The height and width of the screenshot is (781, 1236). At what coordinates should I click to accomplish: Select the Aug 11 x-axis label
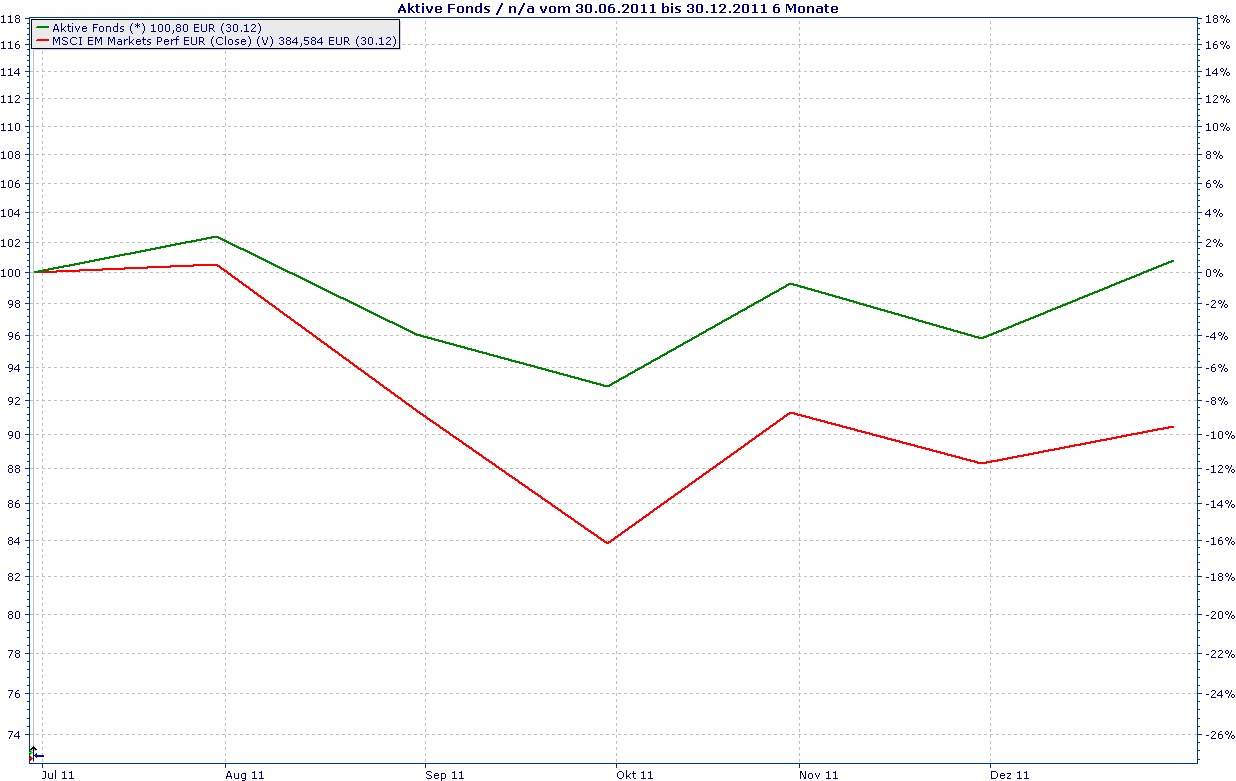(x=247, y=774)
